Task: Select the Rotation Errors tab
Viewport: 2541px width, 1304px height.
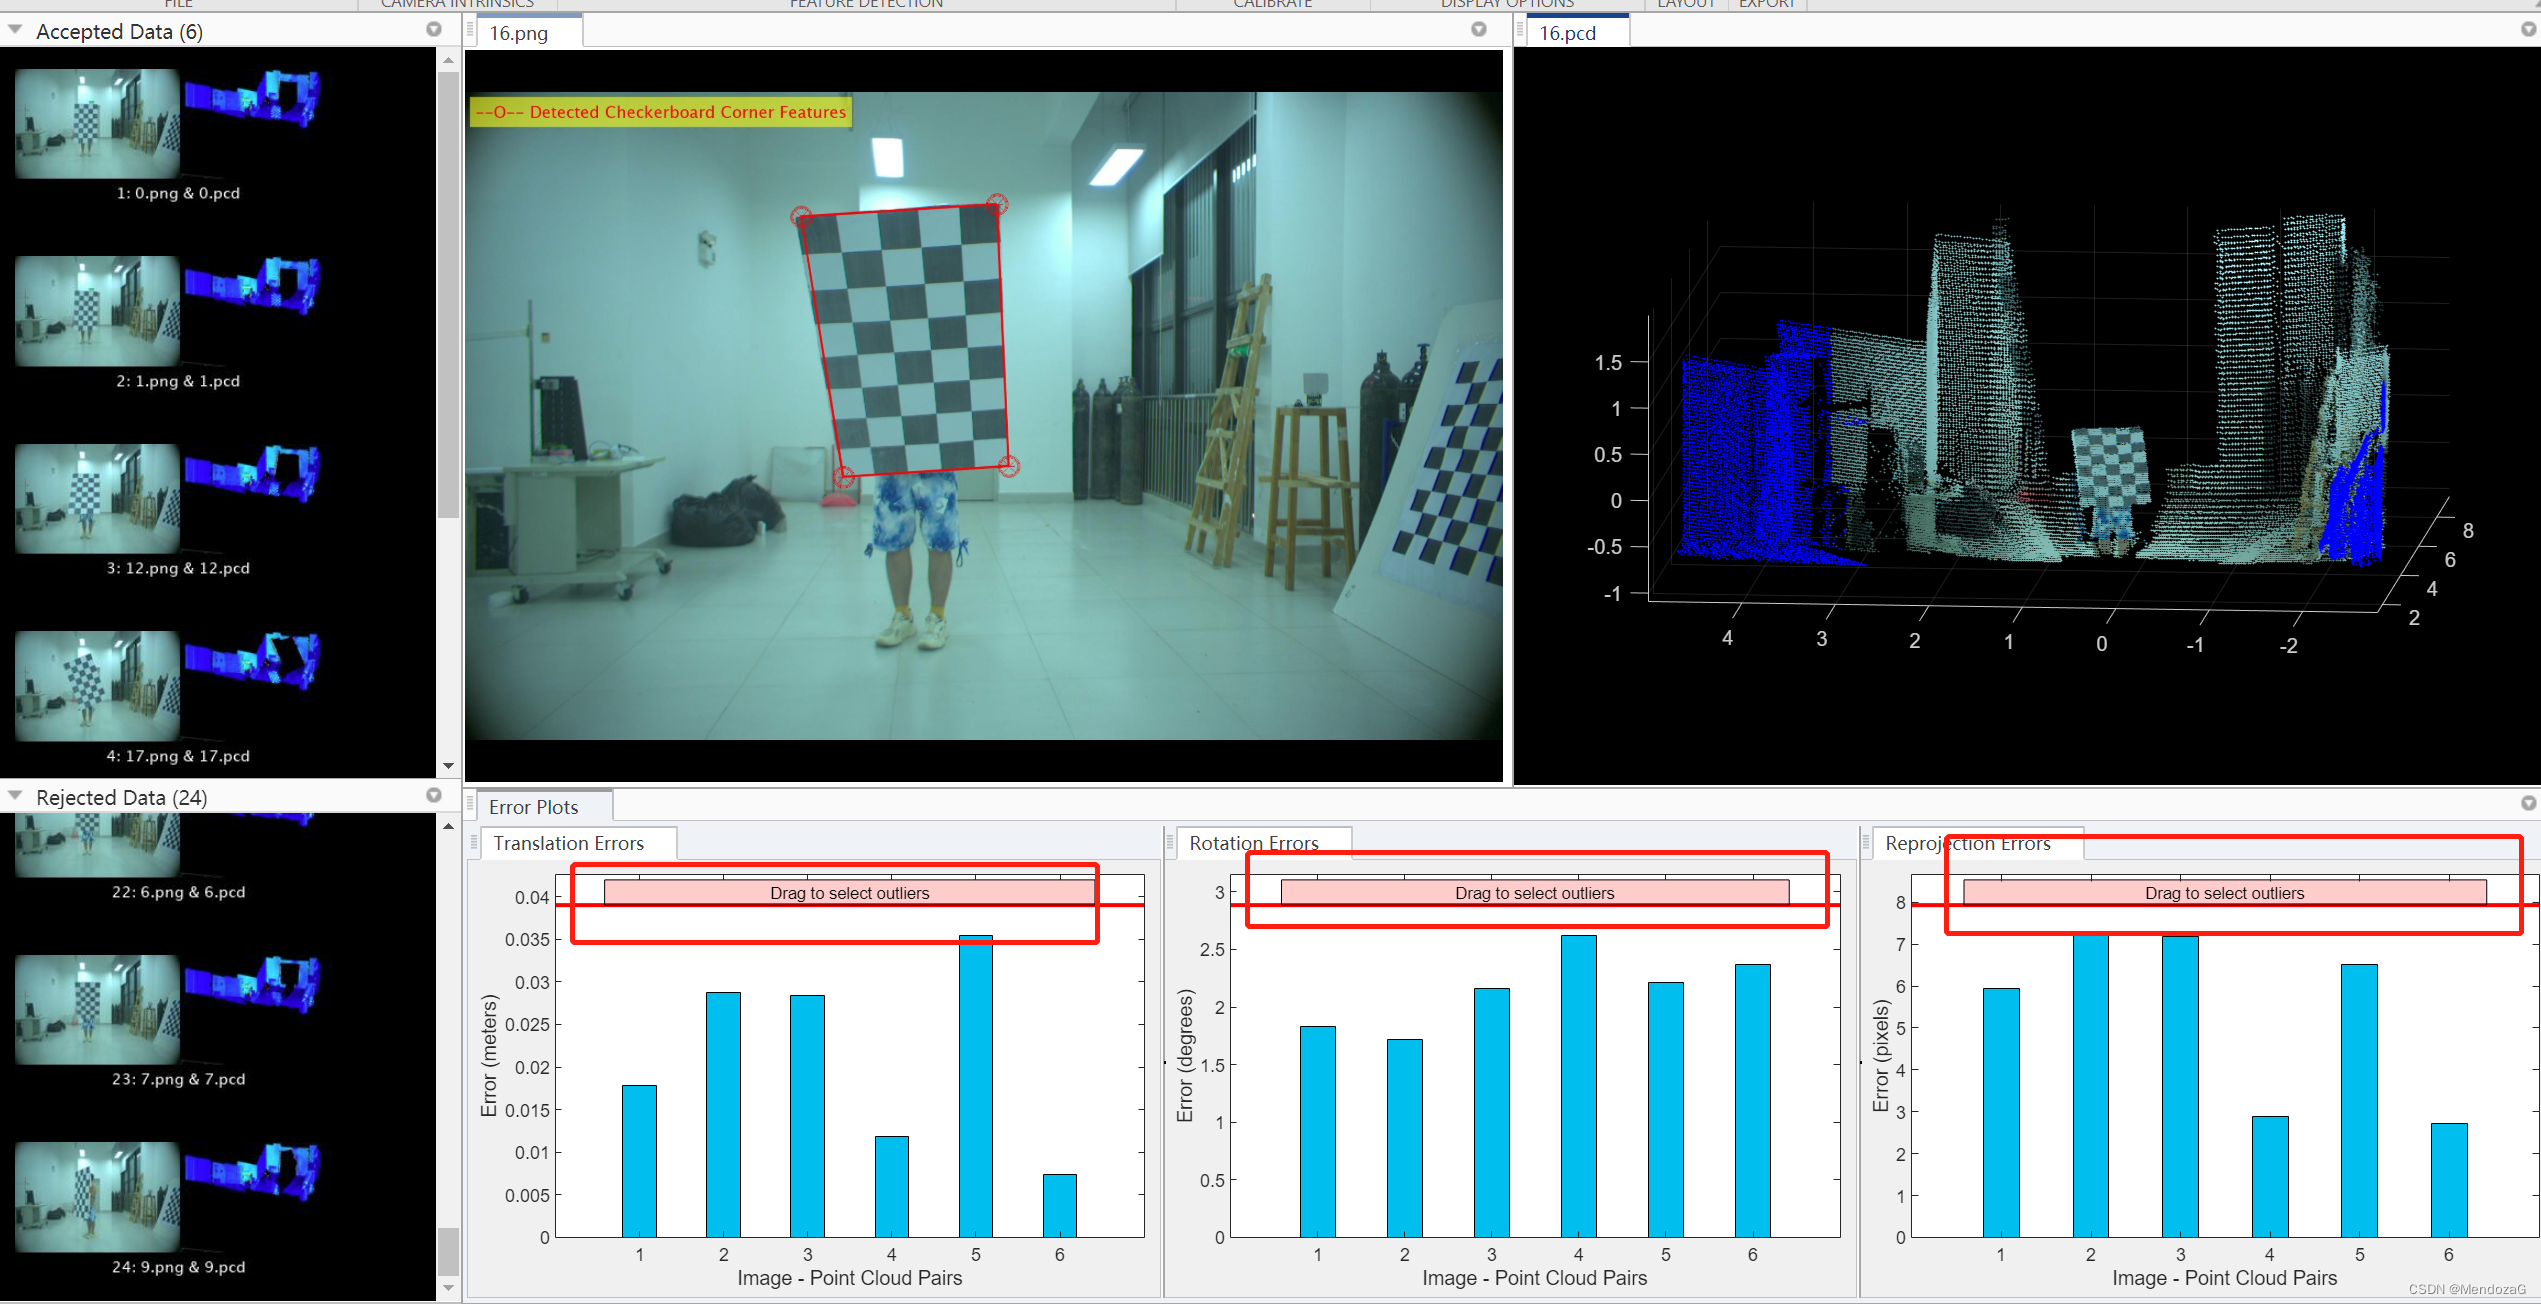Action: (1253, 843)
